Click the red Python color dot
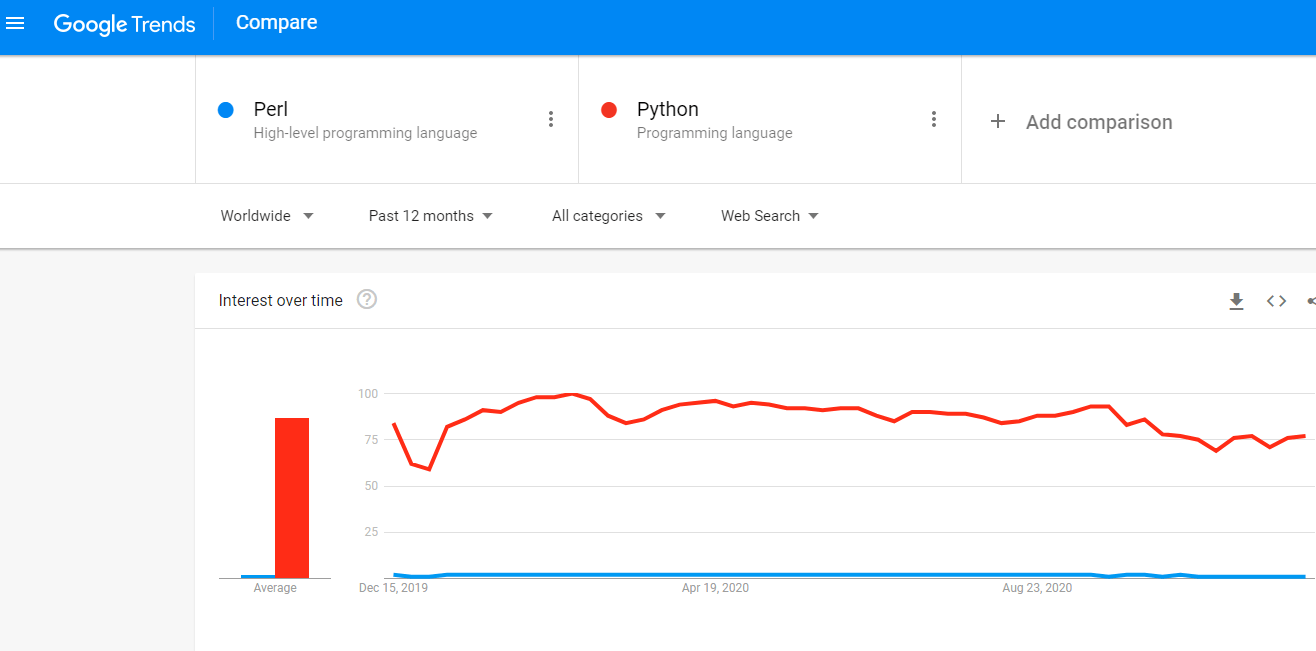 coord(609,110)
